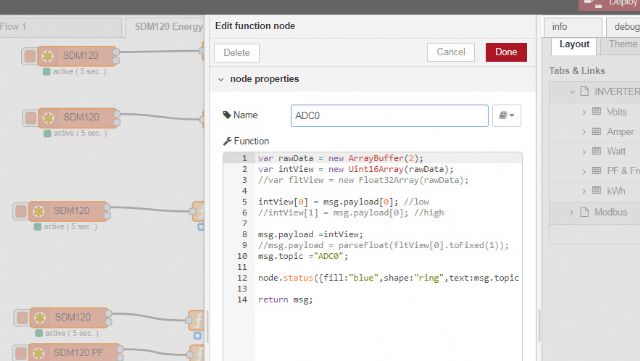This screenshot has height=361, width=640.
Task: Click the tag icon next to Name
Action: 227,115
